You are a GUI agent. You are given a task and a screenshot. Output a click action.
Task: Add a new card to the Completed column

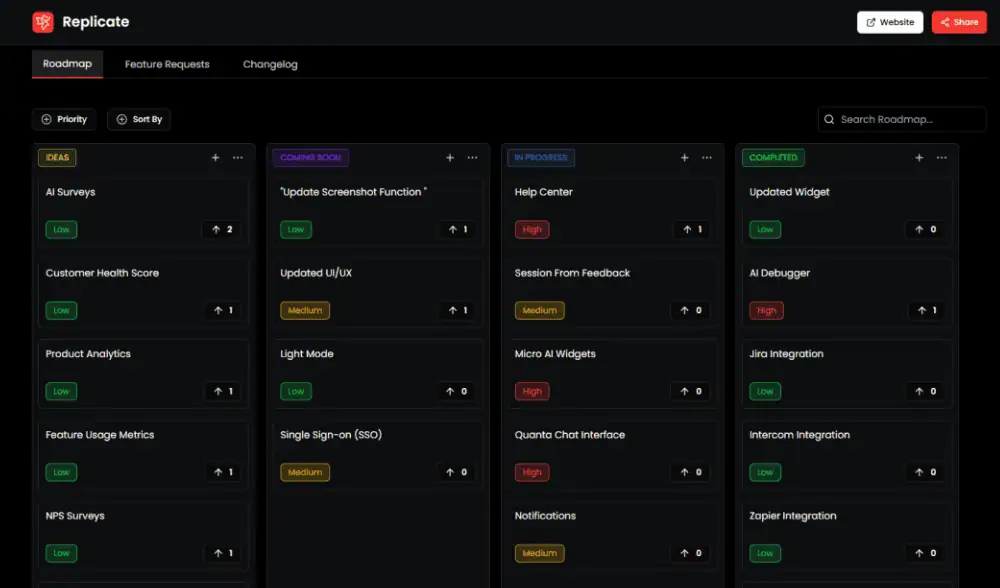(x=919, y=158)
